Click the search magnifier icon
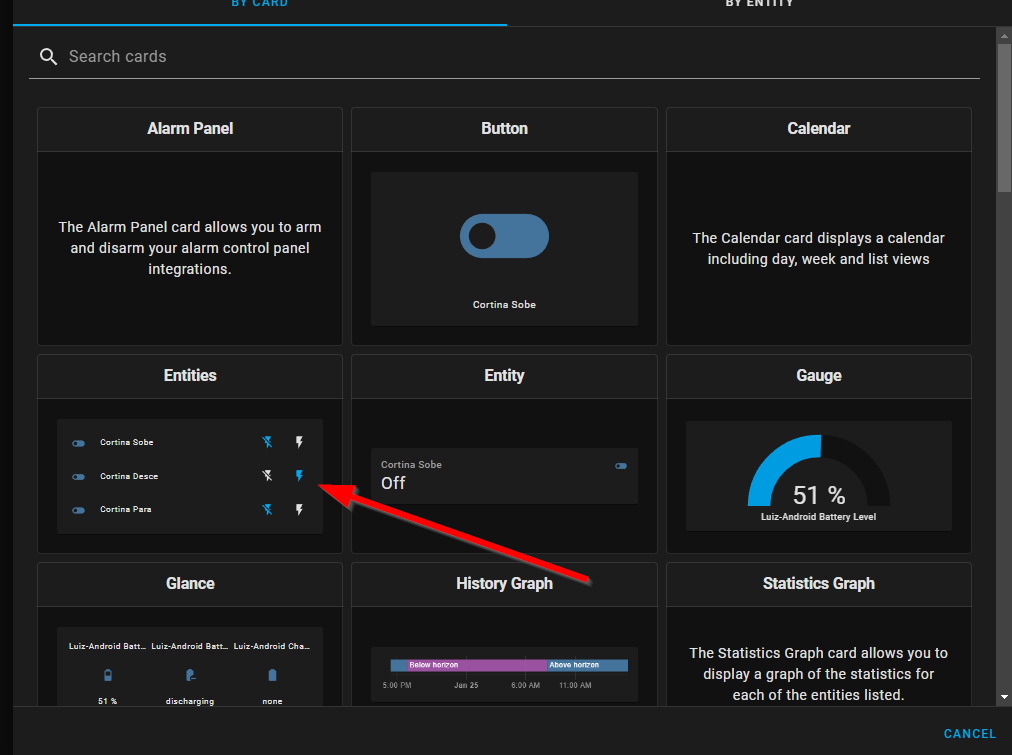Screen dimensions: 1012x755 point(48,57)
